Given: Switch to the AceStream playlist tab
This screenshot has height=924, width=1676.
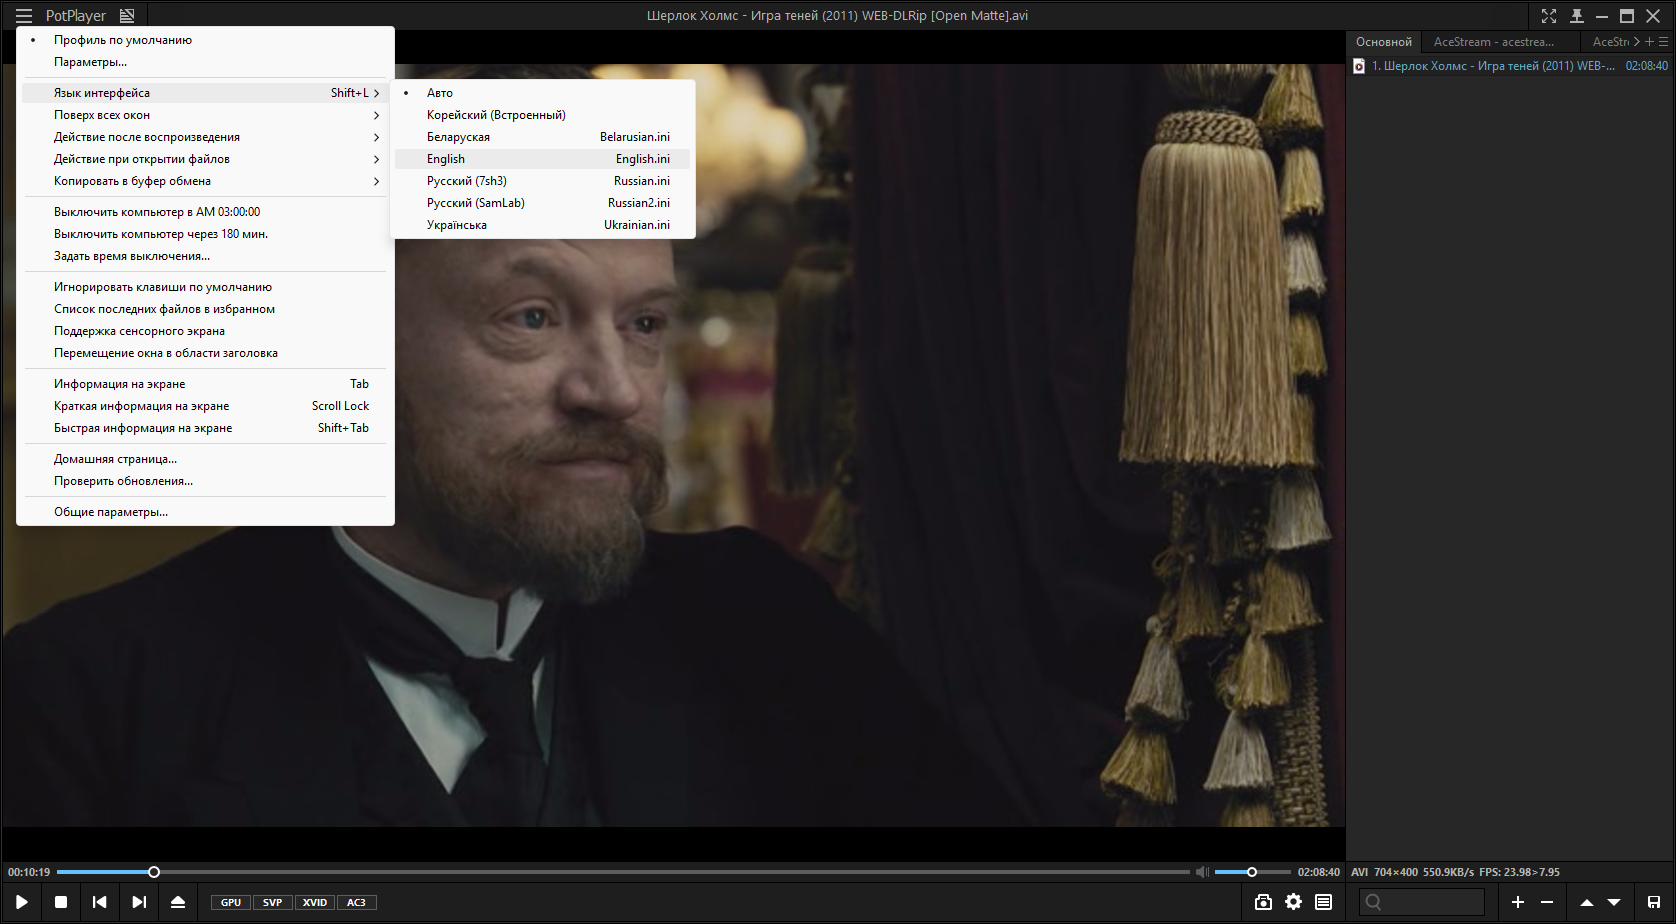Looking at the screenshot, I should coord(1493,42).
